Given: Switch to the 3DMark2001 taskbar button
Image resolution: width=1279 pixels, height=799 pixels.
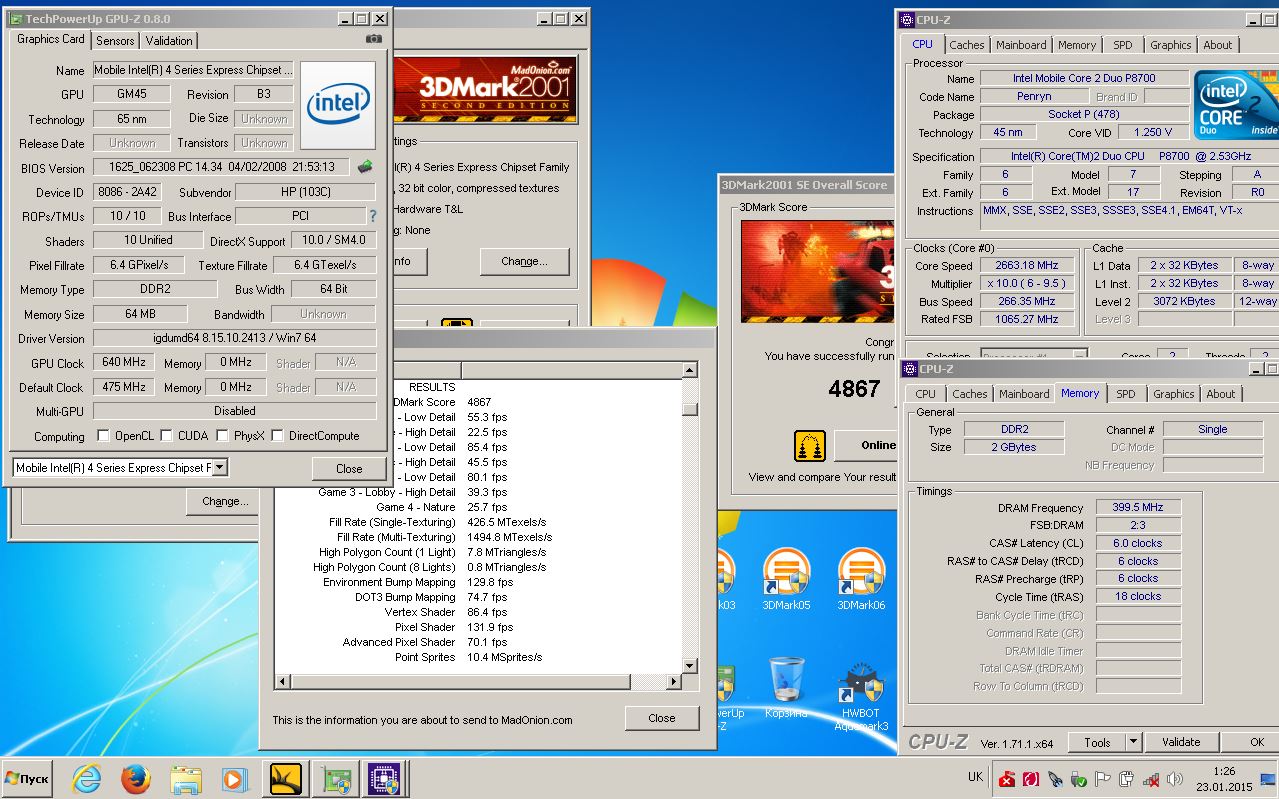Looking at the screenshot, I should tap(286, 778).
